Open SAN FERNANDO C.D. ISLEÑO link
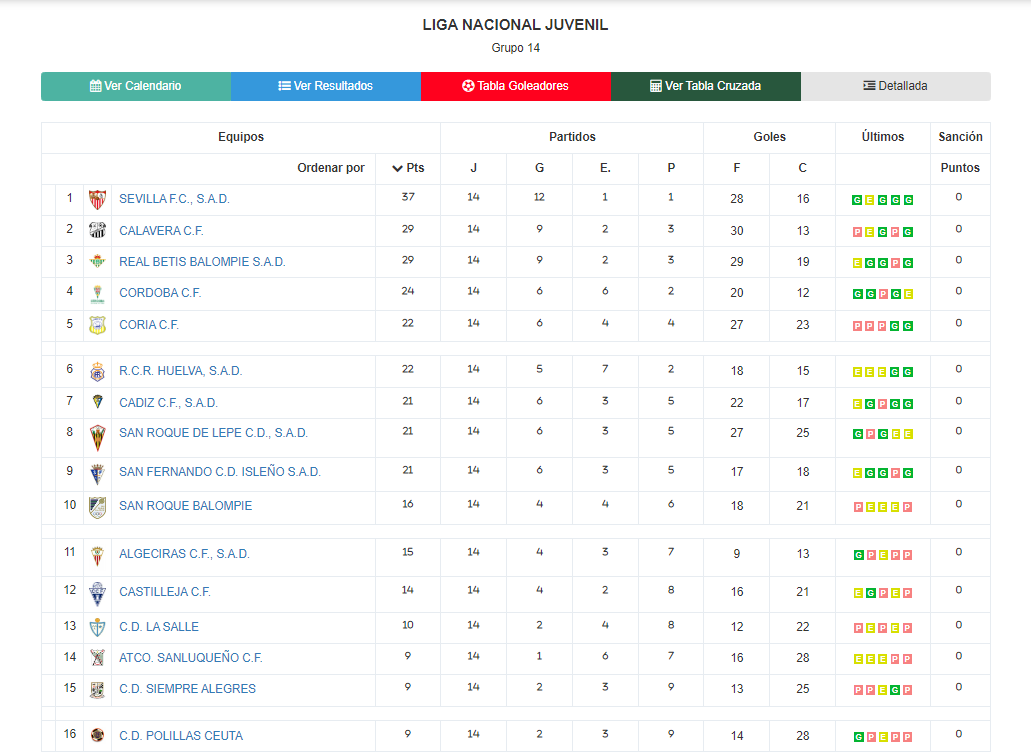The width and height of the screenshot is (1031, 756). tap(220, 471)
